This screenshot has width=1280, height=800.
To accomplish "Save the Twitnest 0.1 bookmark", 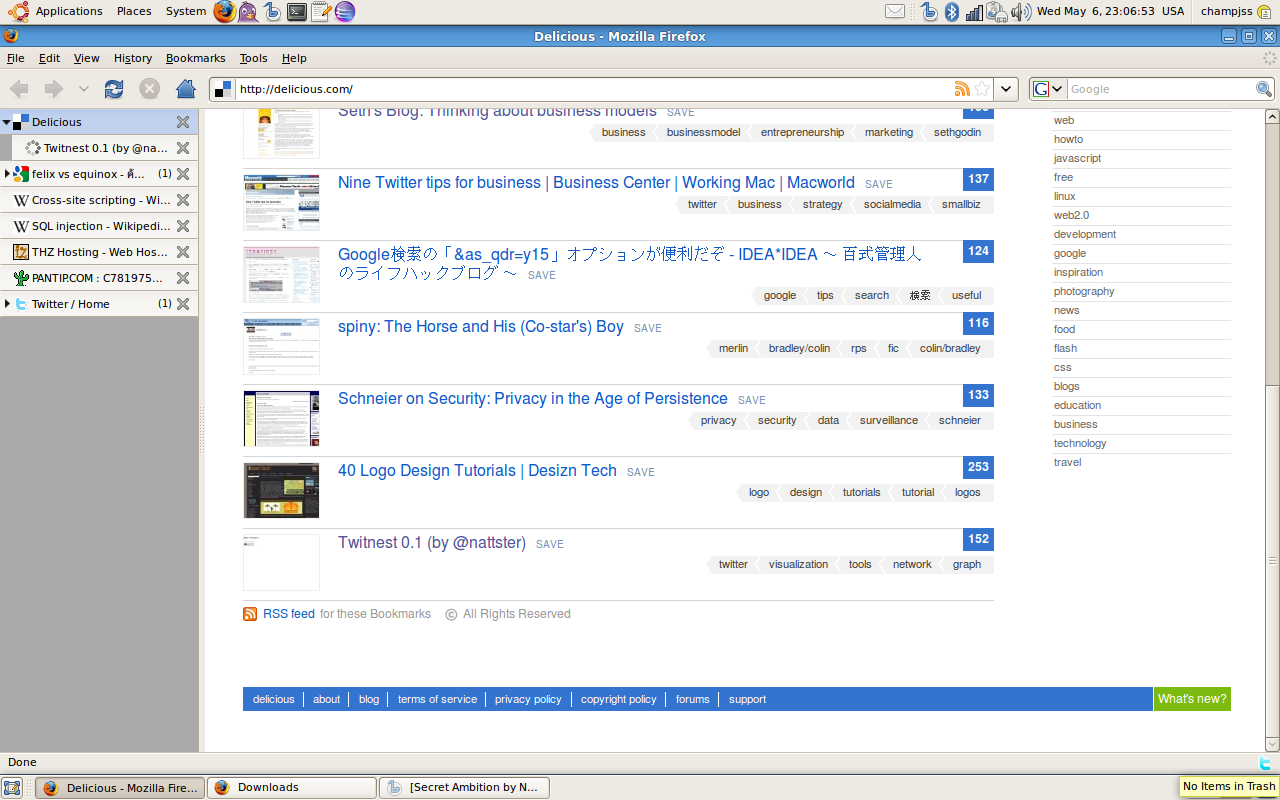I will 550,544.
